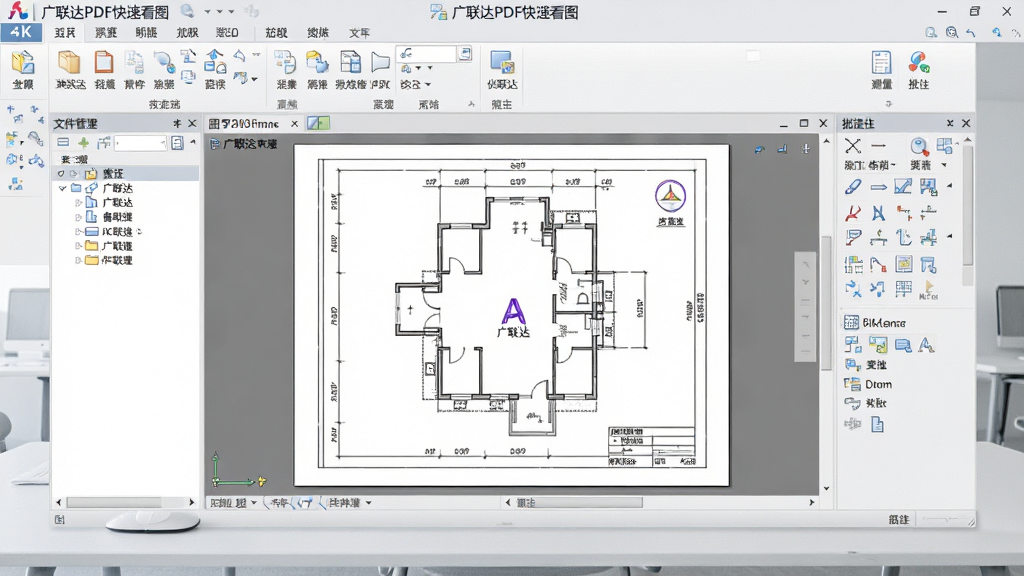Switch to the ribbon tab right after the 4K button
Viewport: 1024px width, 576px height.
pos(65,33)
